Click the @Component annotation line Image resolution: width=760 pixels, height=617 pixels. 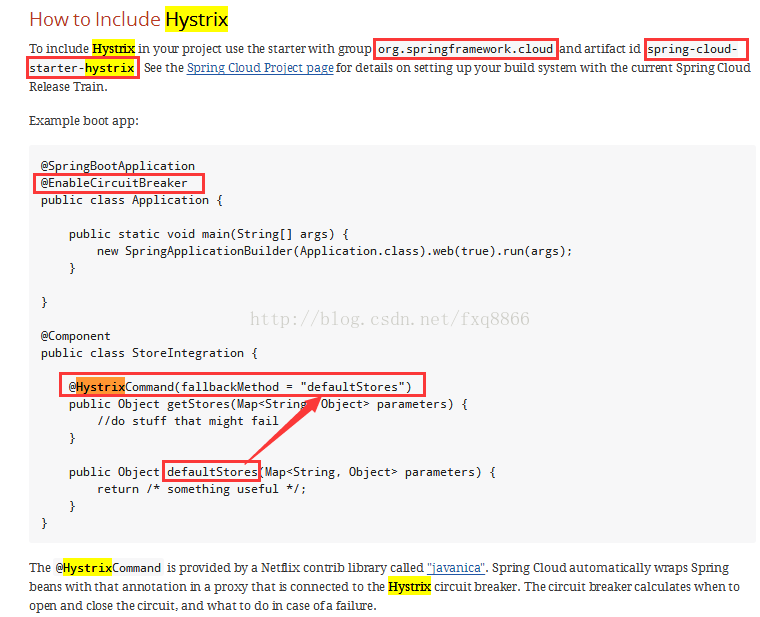click(x=76, y=336)
